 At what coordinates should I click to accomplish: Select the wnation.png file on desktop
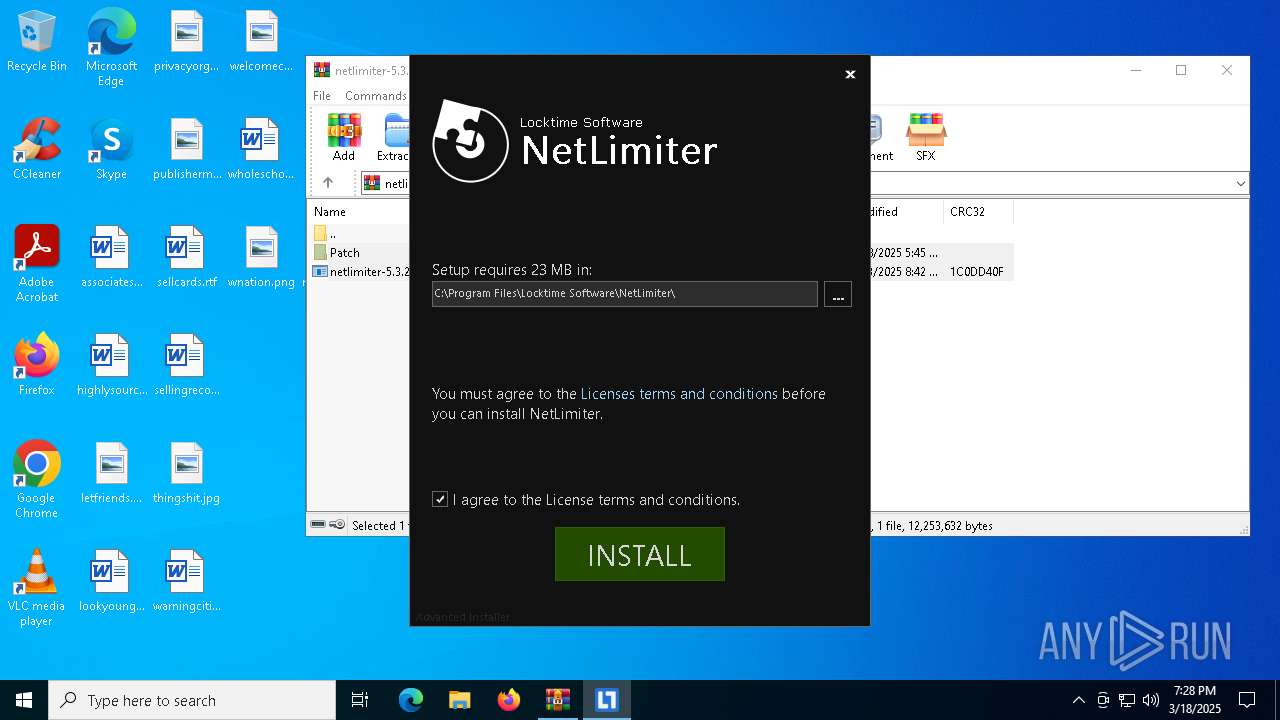261,258
